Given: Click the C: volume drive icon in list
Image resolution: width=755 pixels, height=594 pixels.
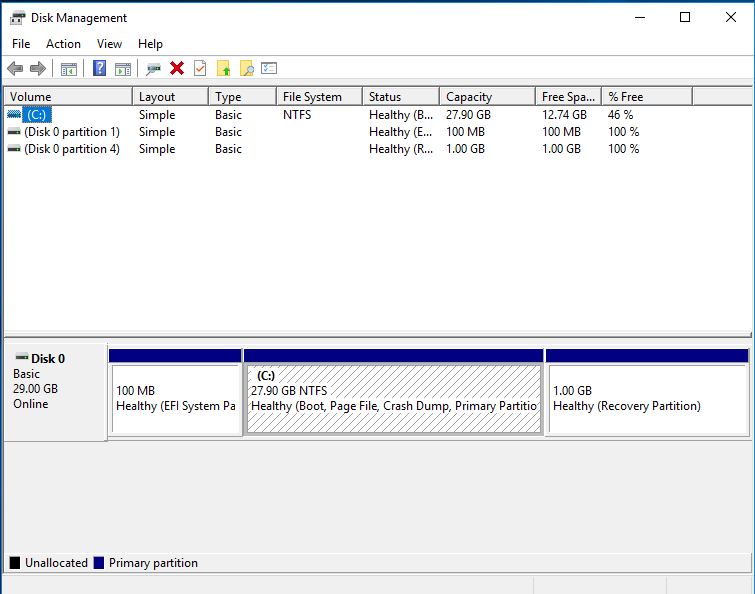Looking at the screenshot, I should (x=14, y=115).
